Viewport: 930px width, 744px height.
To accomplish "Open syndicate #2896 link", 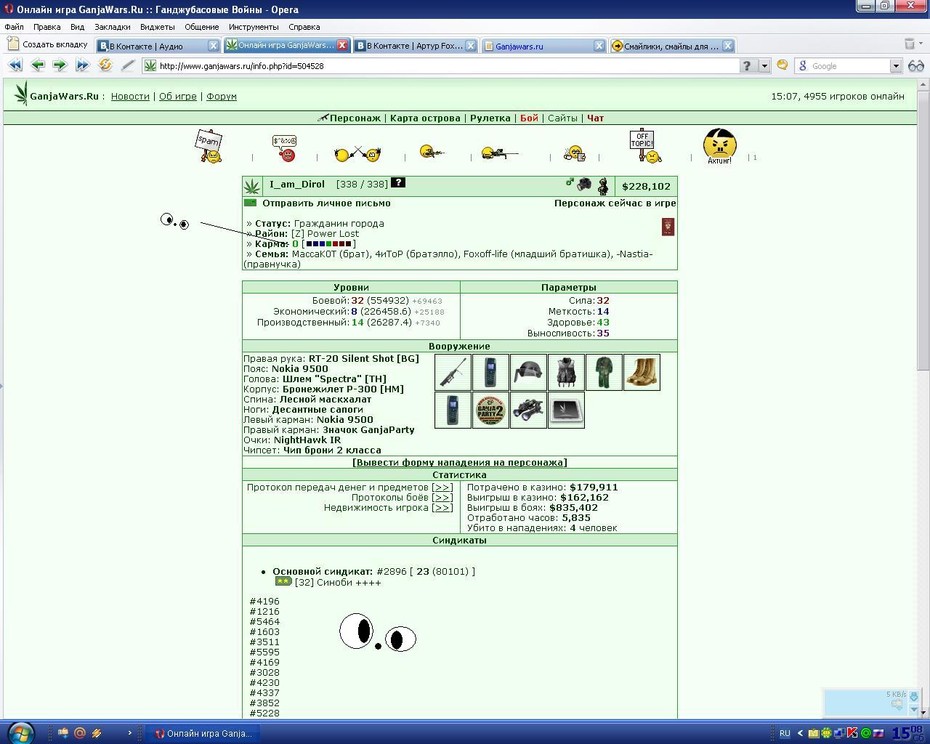I will click(391, 571).
